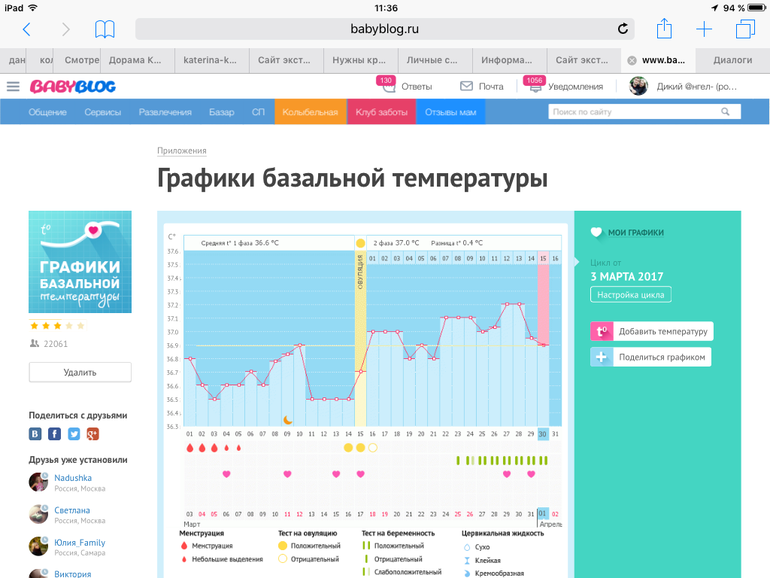Share via the Facebook icon
Image resolution: width=770 pixels, height=578 pixels.
point(55,434)
